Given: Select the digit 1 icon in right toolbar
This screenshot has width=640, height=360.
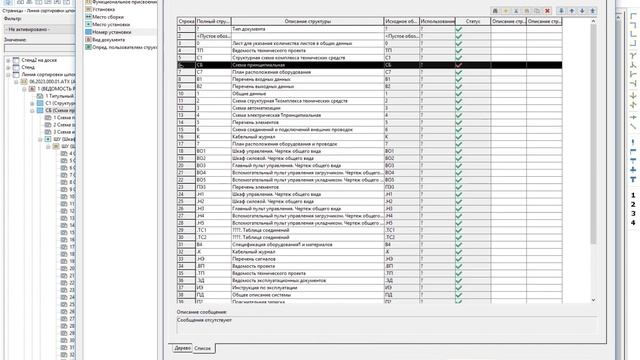Looking at the screenshot, I should pyautogui.click(x=633, y=196).
